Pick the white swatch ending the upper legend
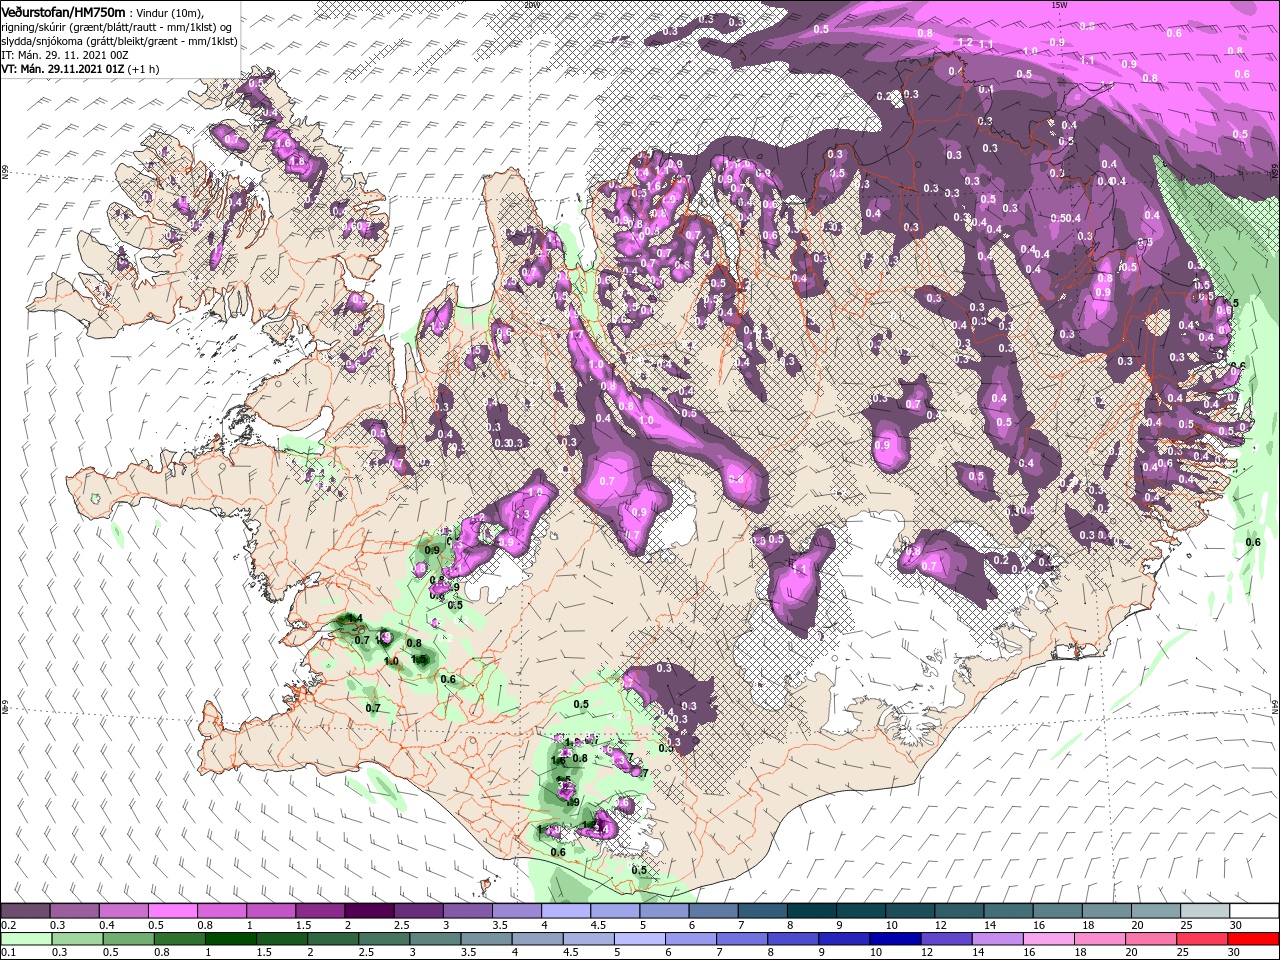Screen dimensions: 1280x960 pos(1254,911)
